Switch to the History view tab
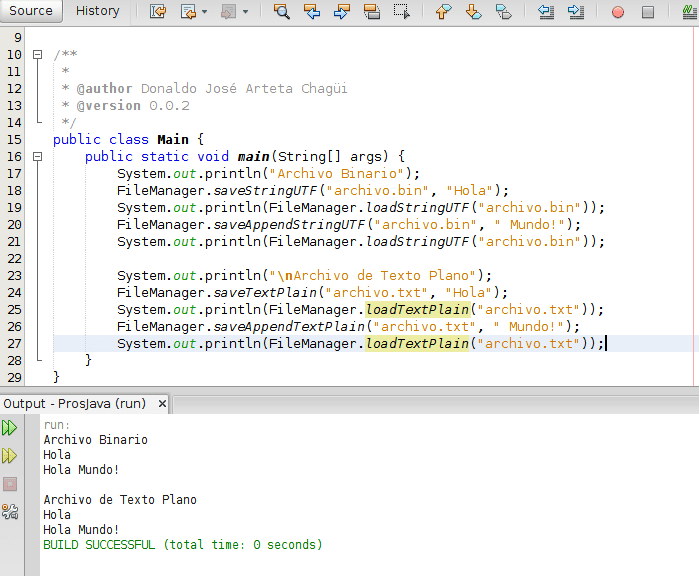 (x=98, y=11)
